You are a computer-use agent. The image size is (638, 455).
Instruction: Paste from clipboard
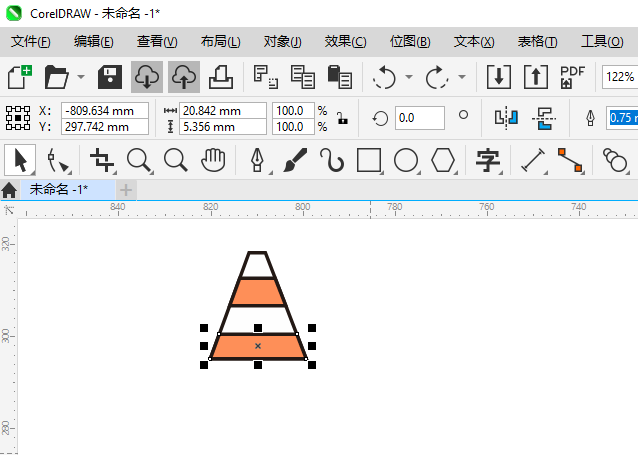(339, 77)
